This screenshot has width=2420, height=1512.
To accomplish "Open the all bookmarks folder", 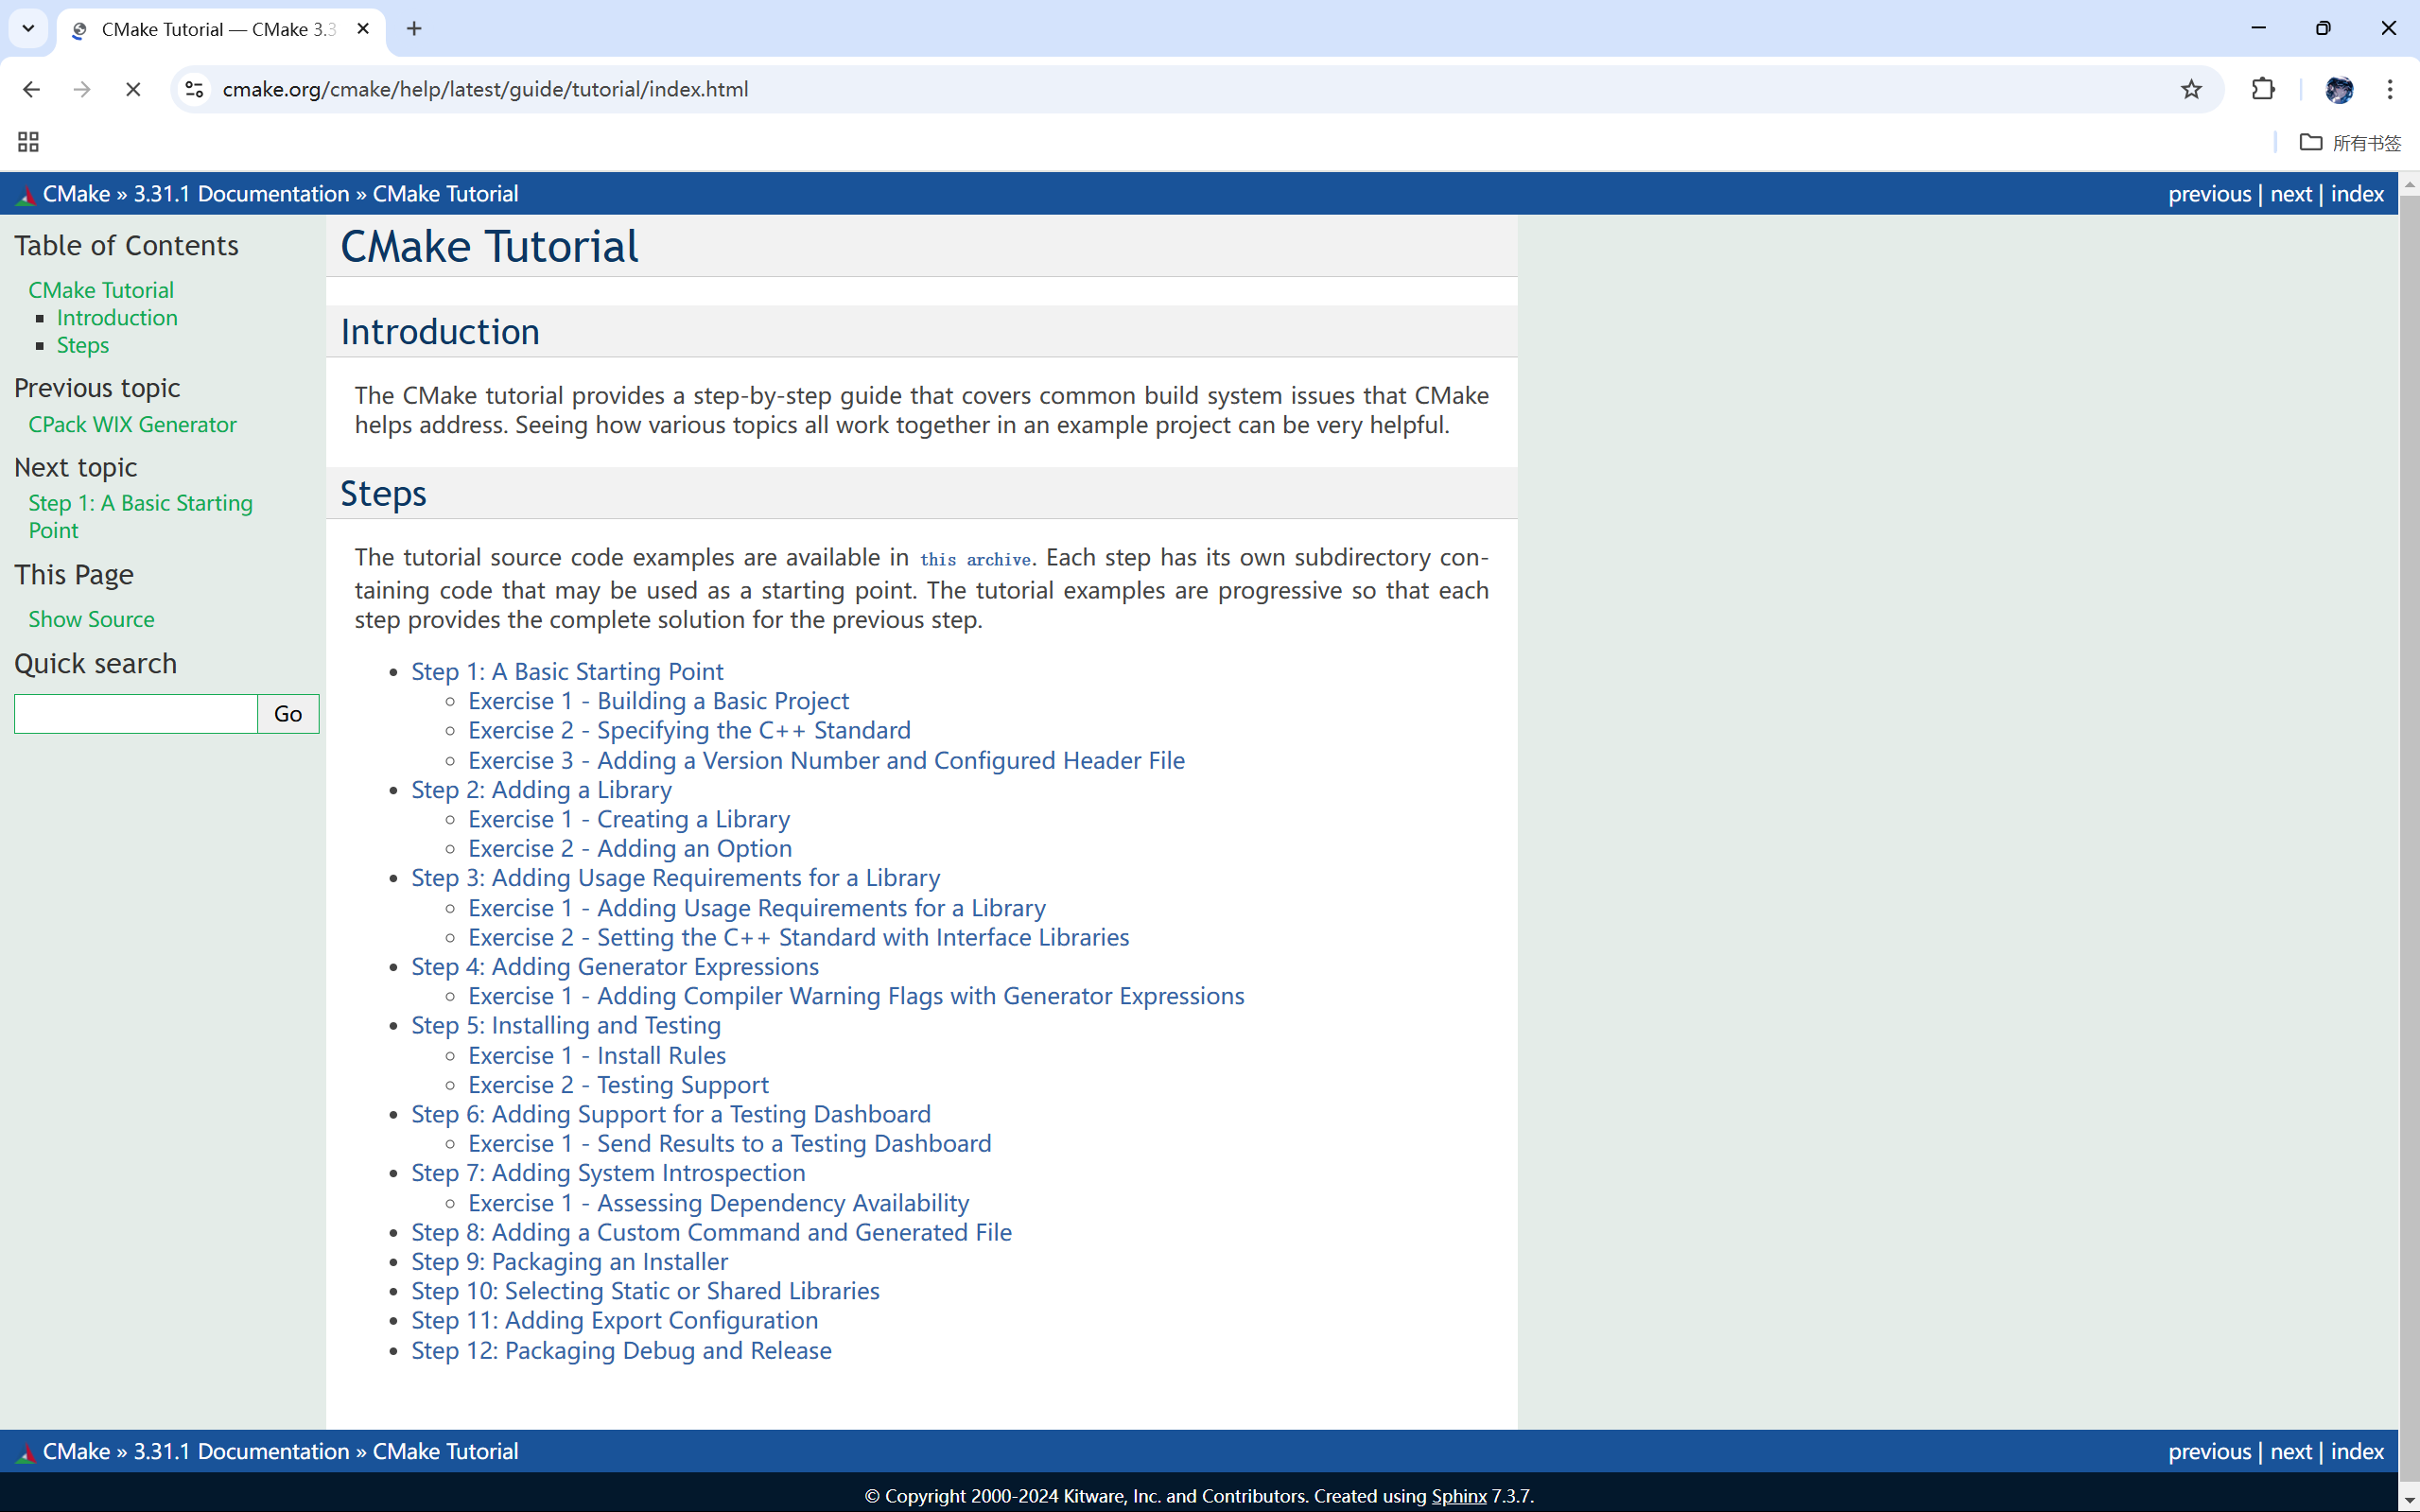I will point(2350,142).
